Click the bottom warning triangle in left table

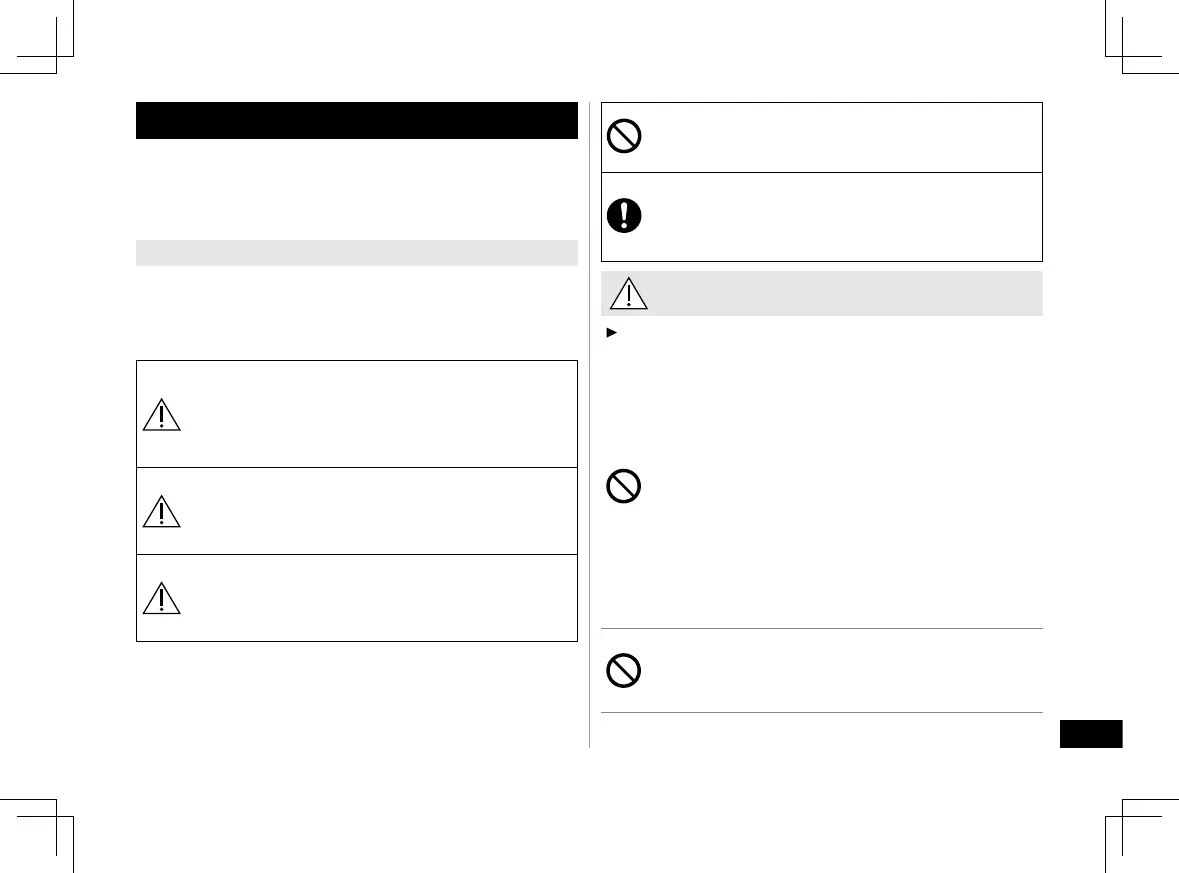161,597
